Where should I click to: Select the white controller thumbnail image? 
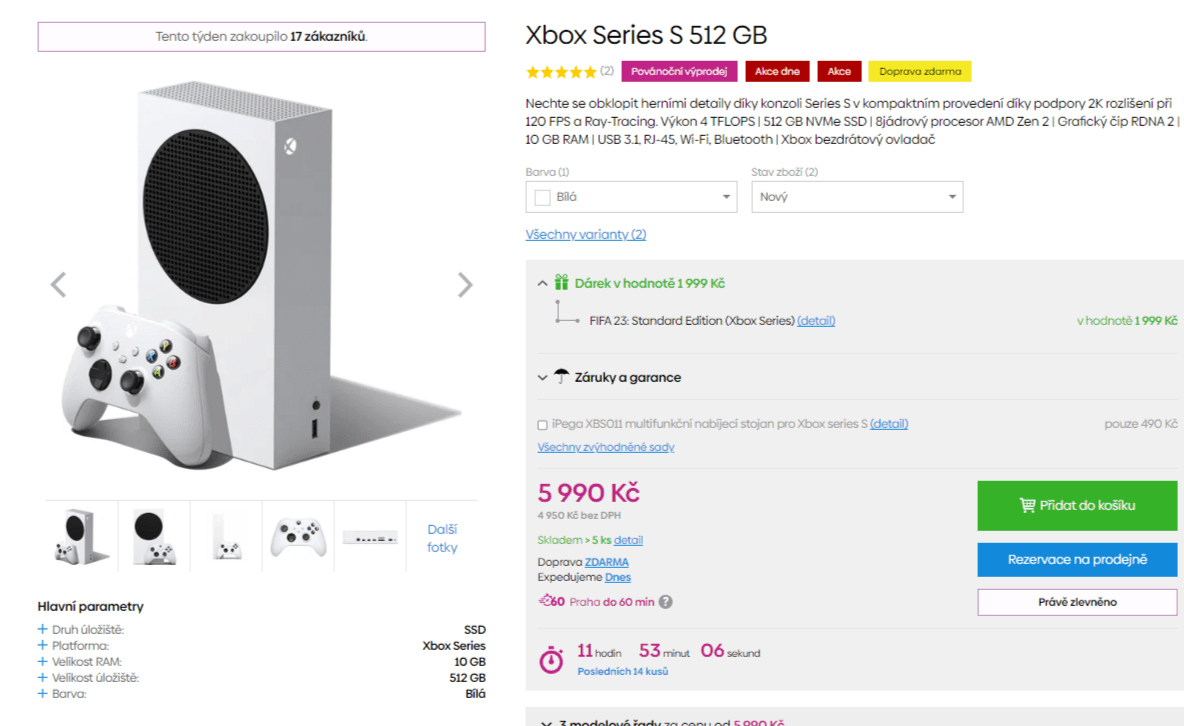click(298, 537)
